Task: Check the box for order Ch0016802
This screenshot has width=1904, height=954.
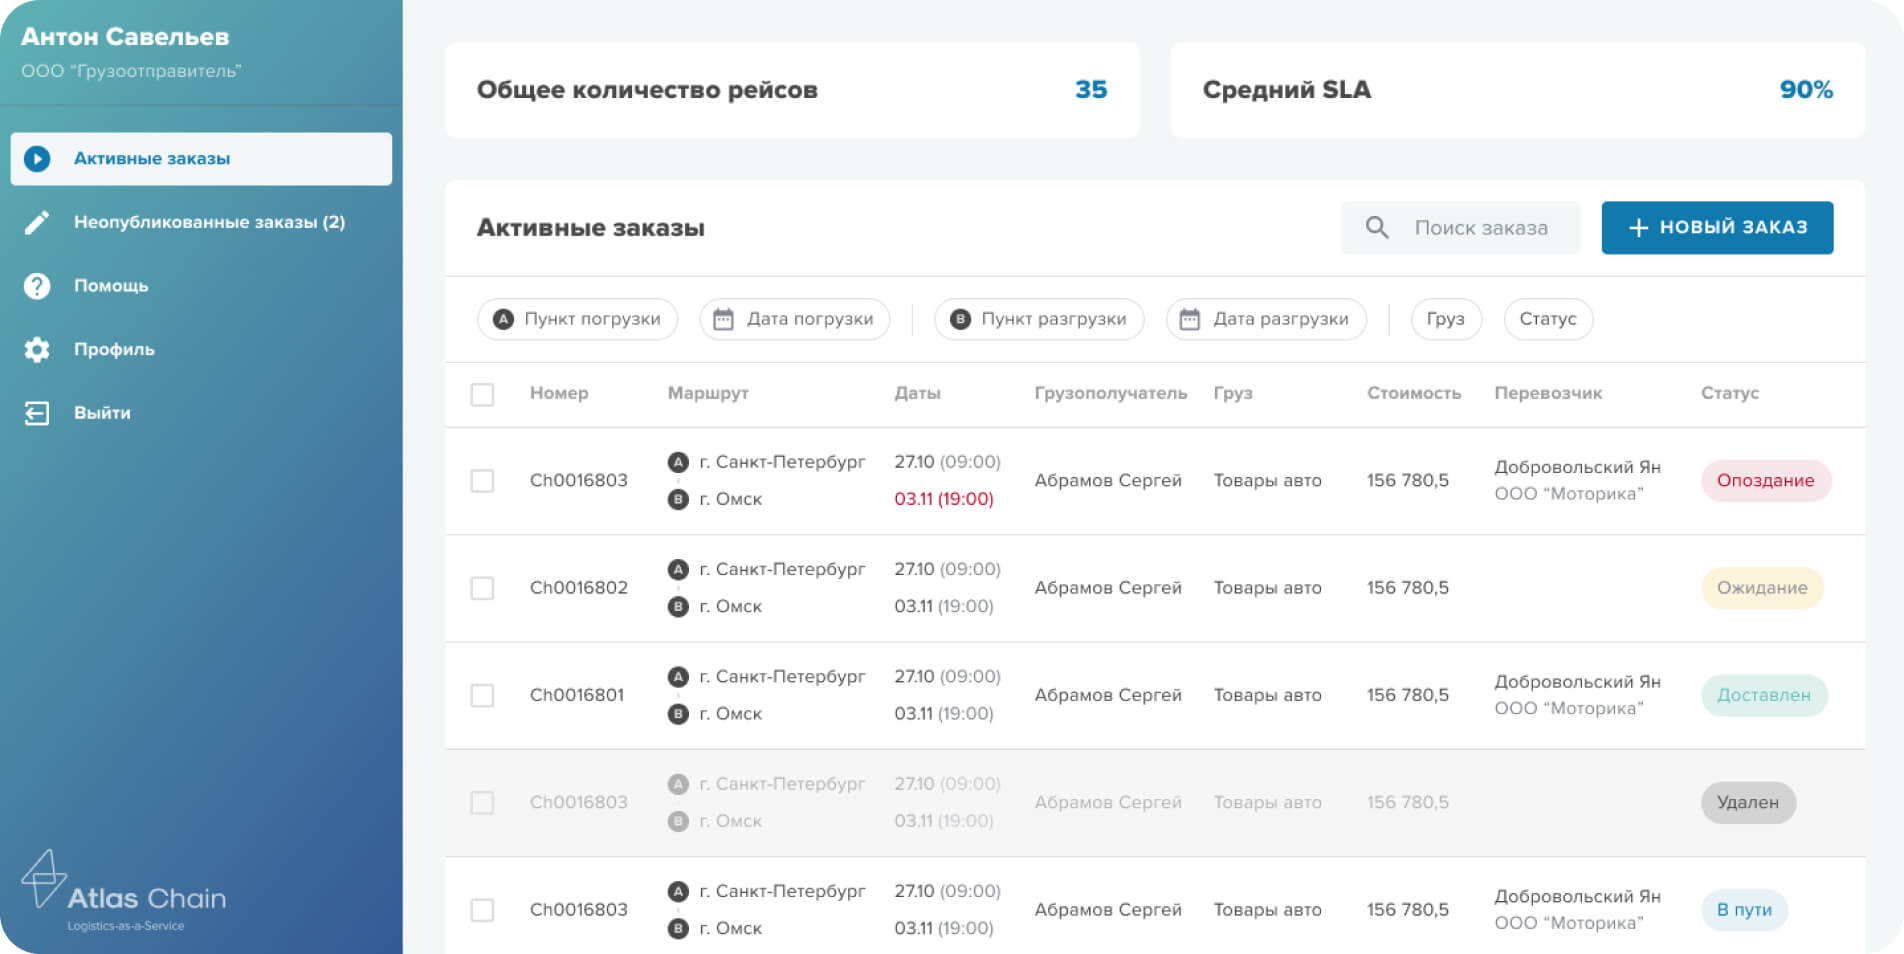Action: pyautogui.click(x=482, y=588)
